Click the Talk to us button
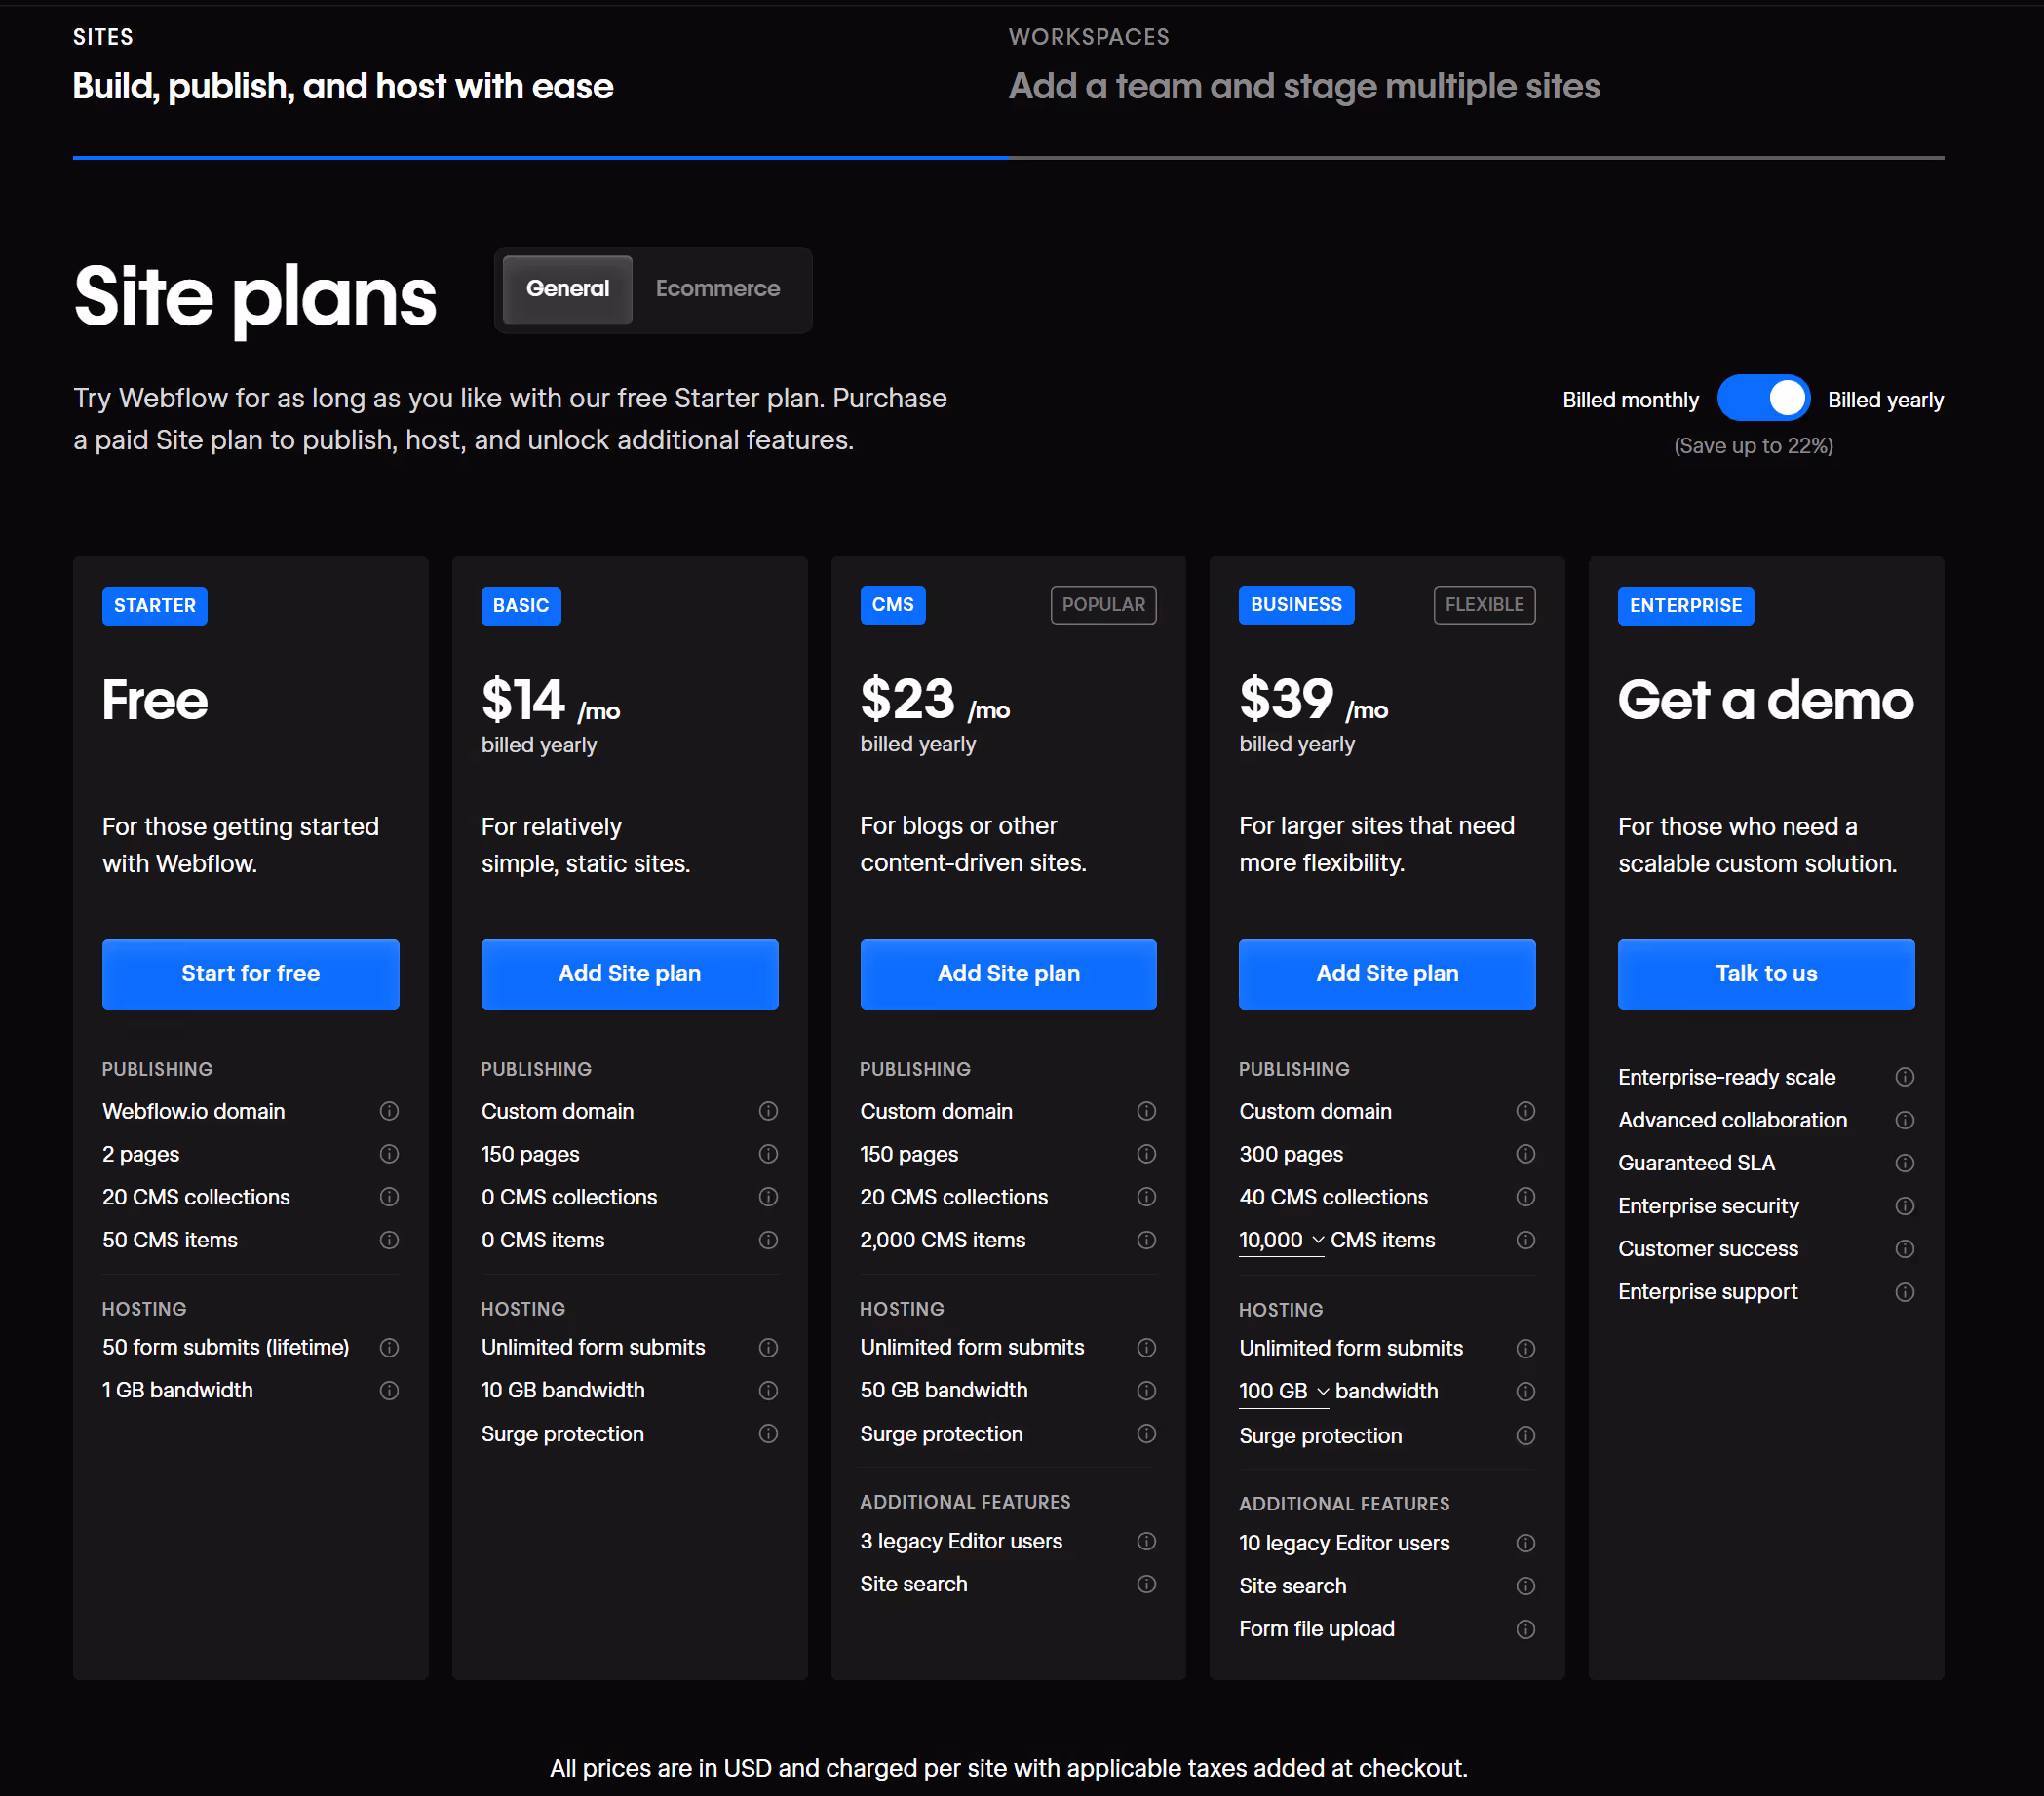 click(x=1765, y=974)
